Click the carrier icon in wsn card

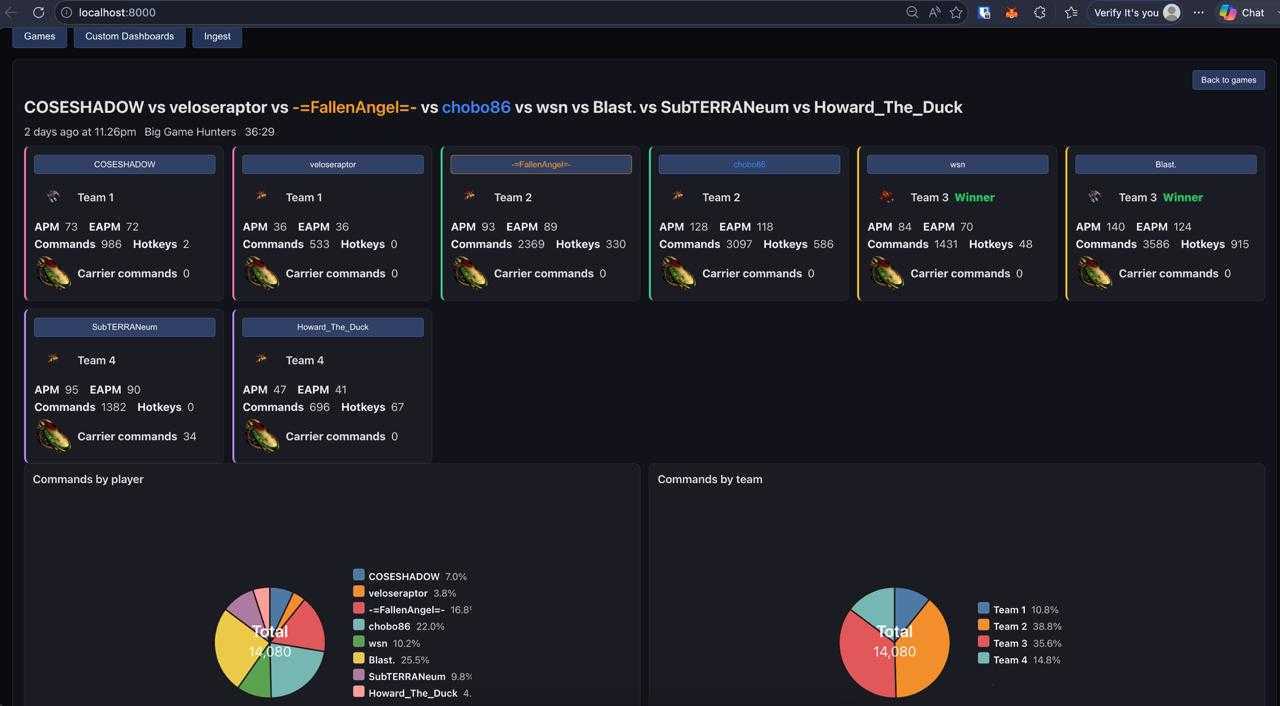coord(886,273)
